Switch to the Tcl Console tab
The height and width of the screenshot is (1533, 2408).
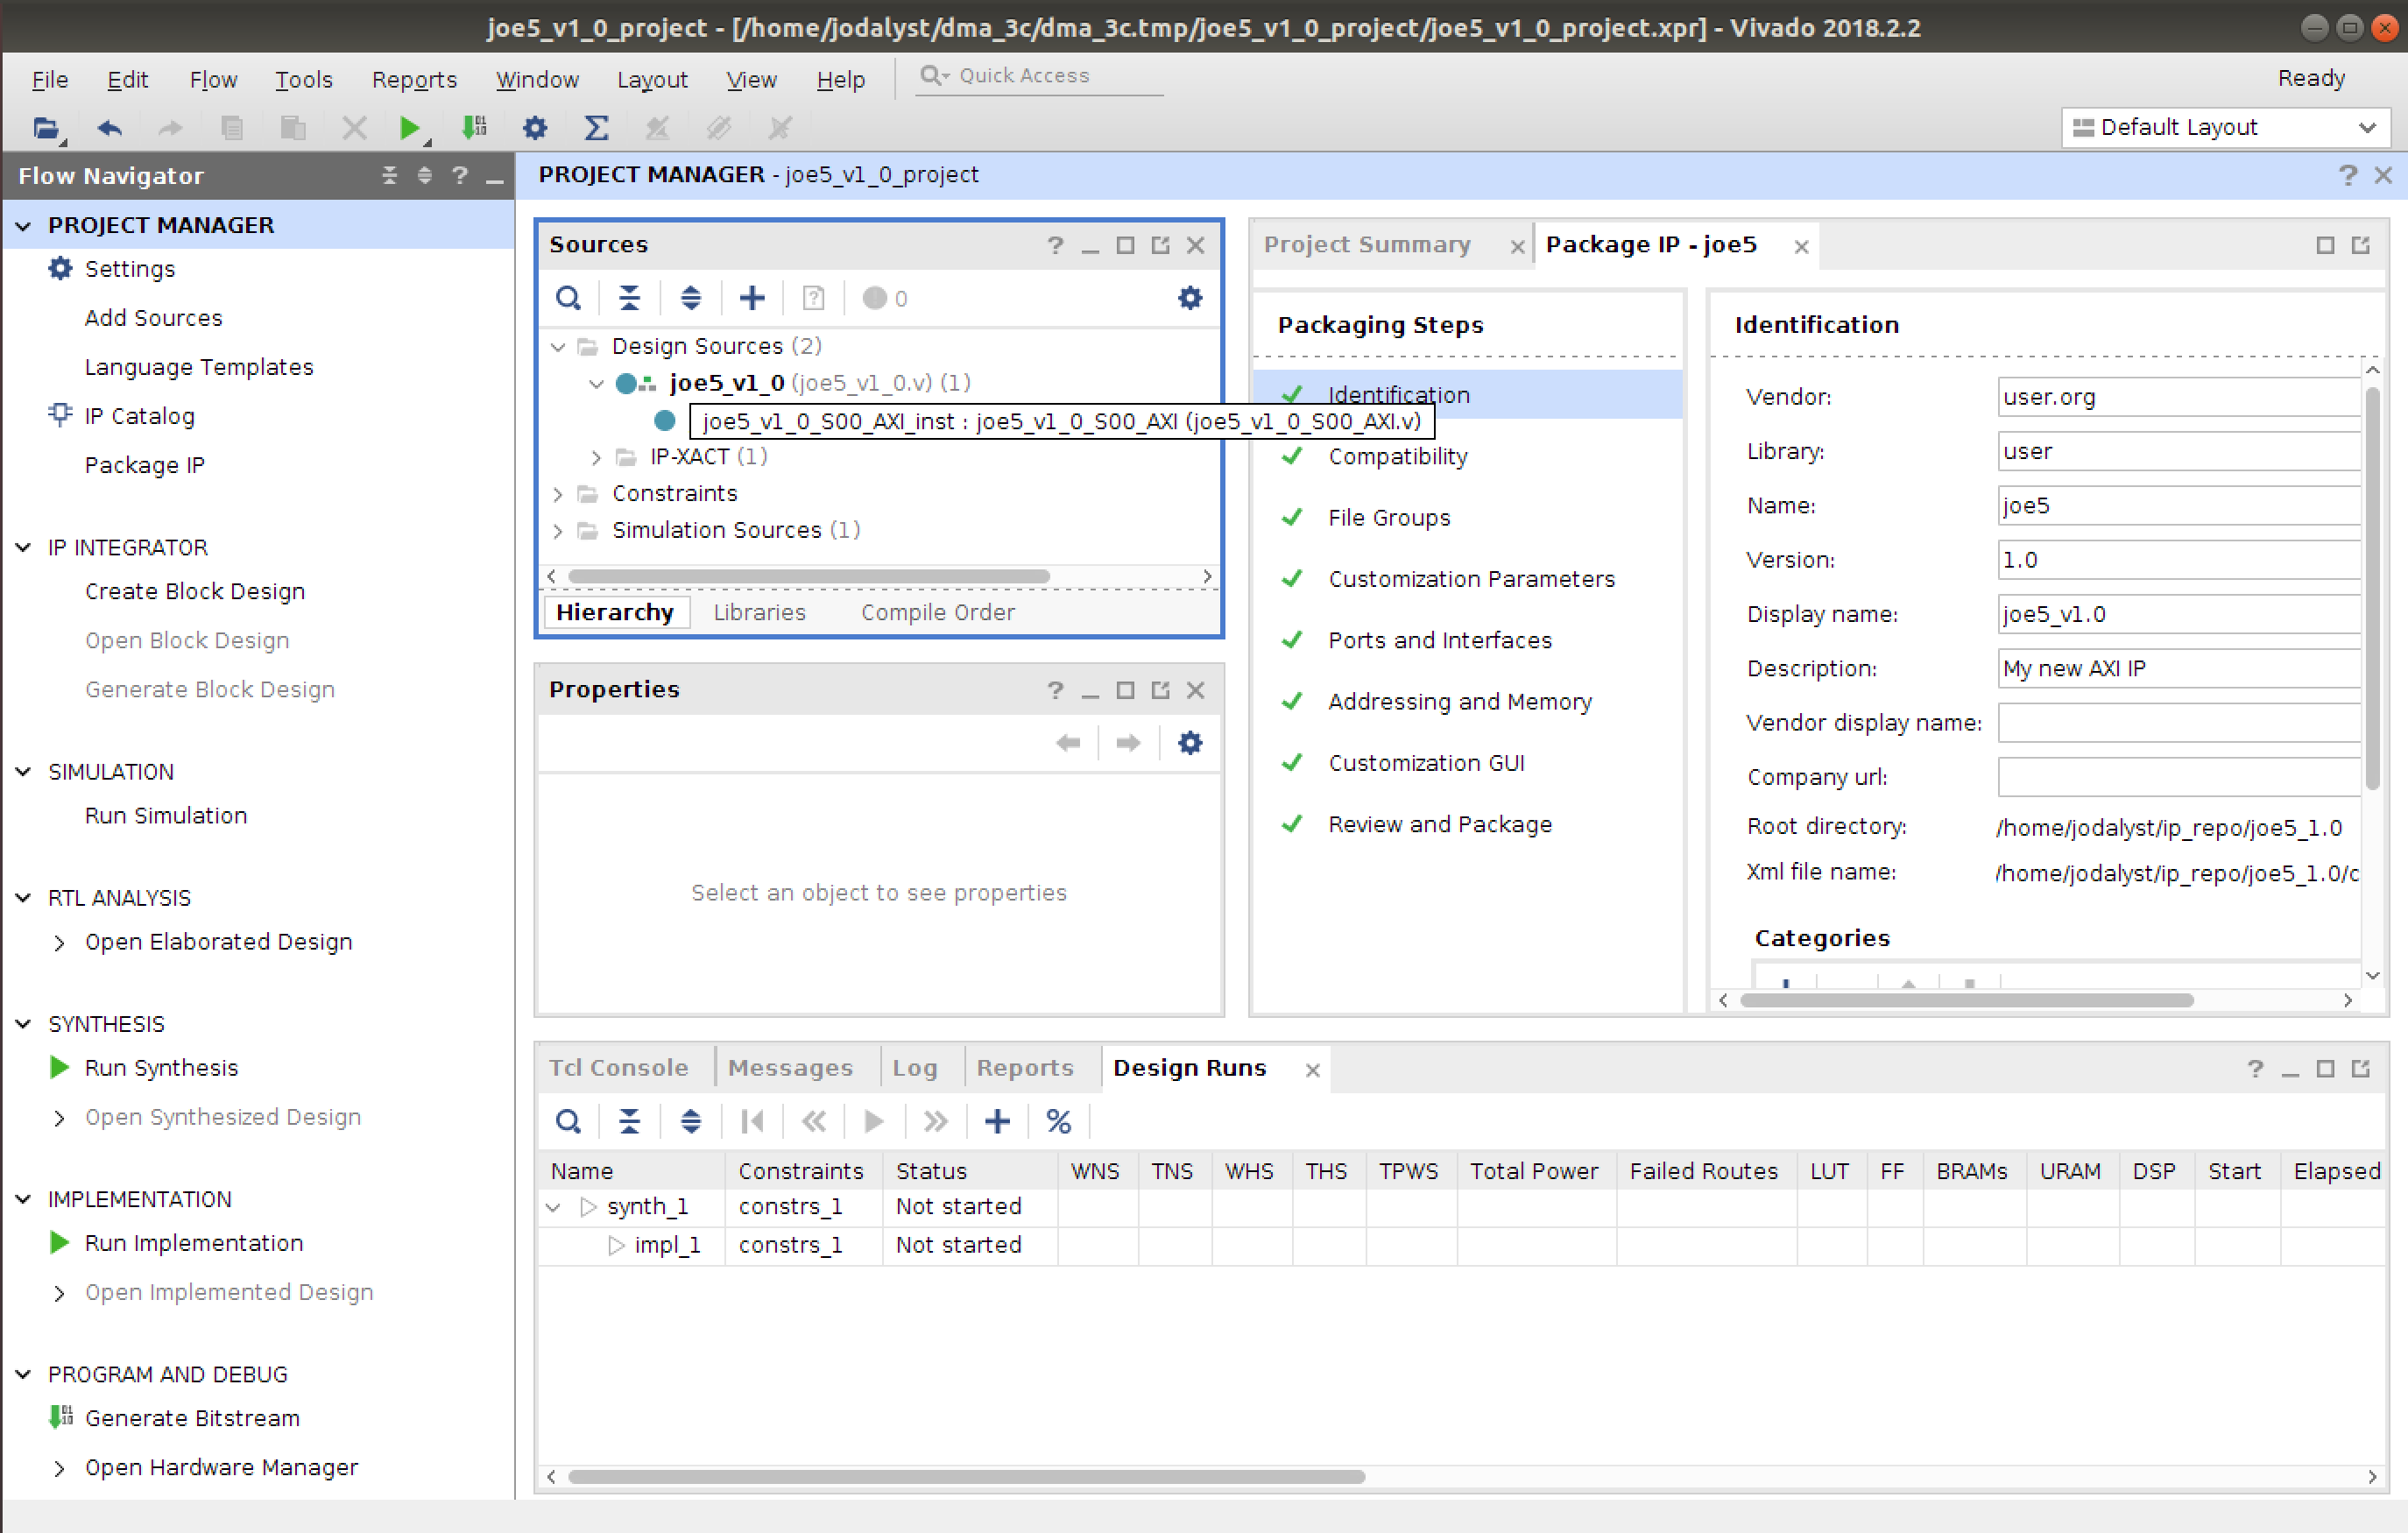618,1068
